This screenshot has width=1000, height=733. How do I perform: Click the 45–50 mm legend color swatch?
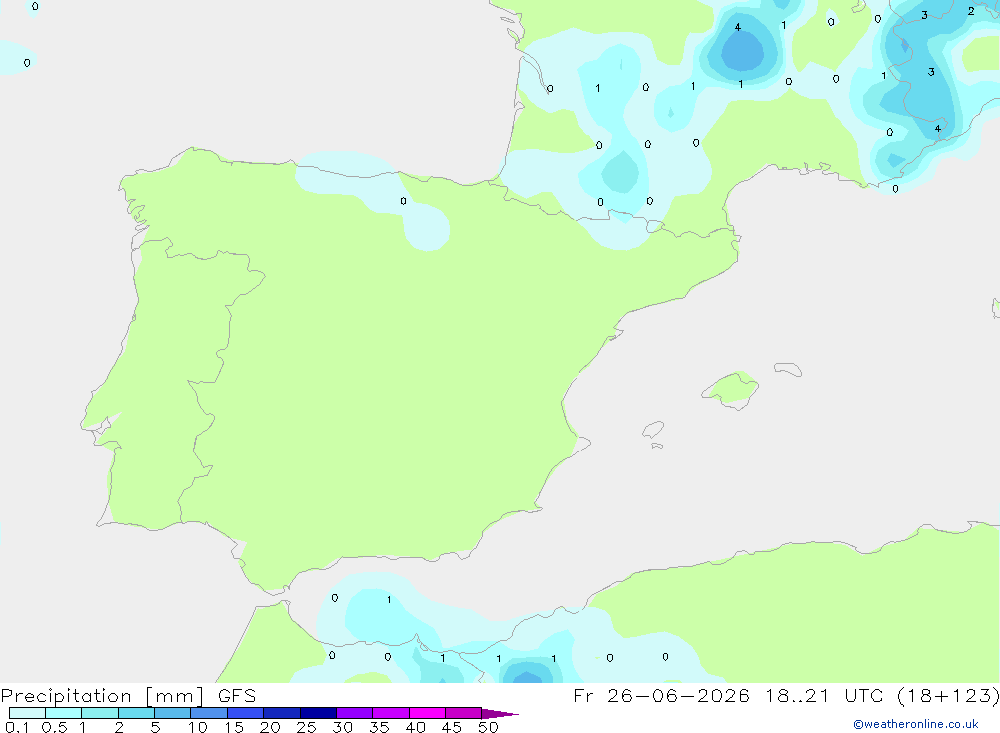(463, 713)
